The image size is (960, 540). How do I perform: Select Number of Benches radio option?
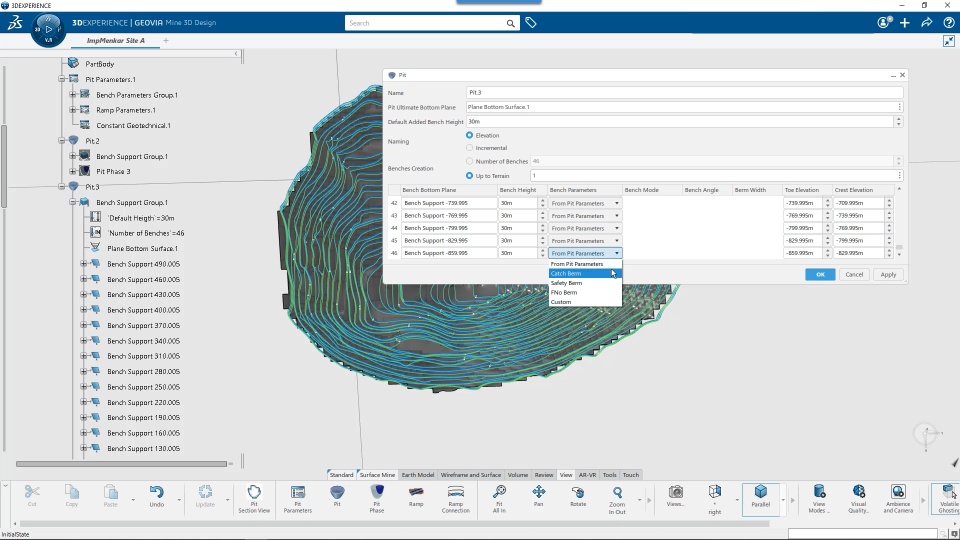[470, 161]
